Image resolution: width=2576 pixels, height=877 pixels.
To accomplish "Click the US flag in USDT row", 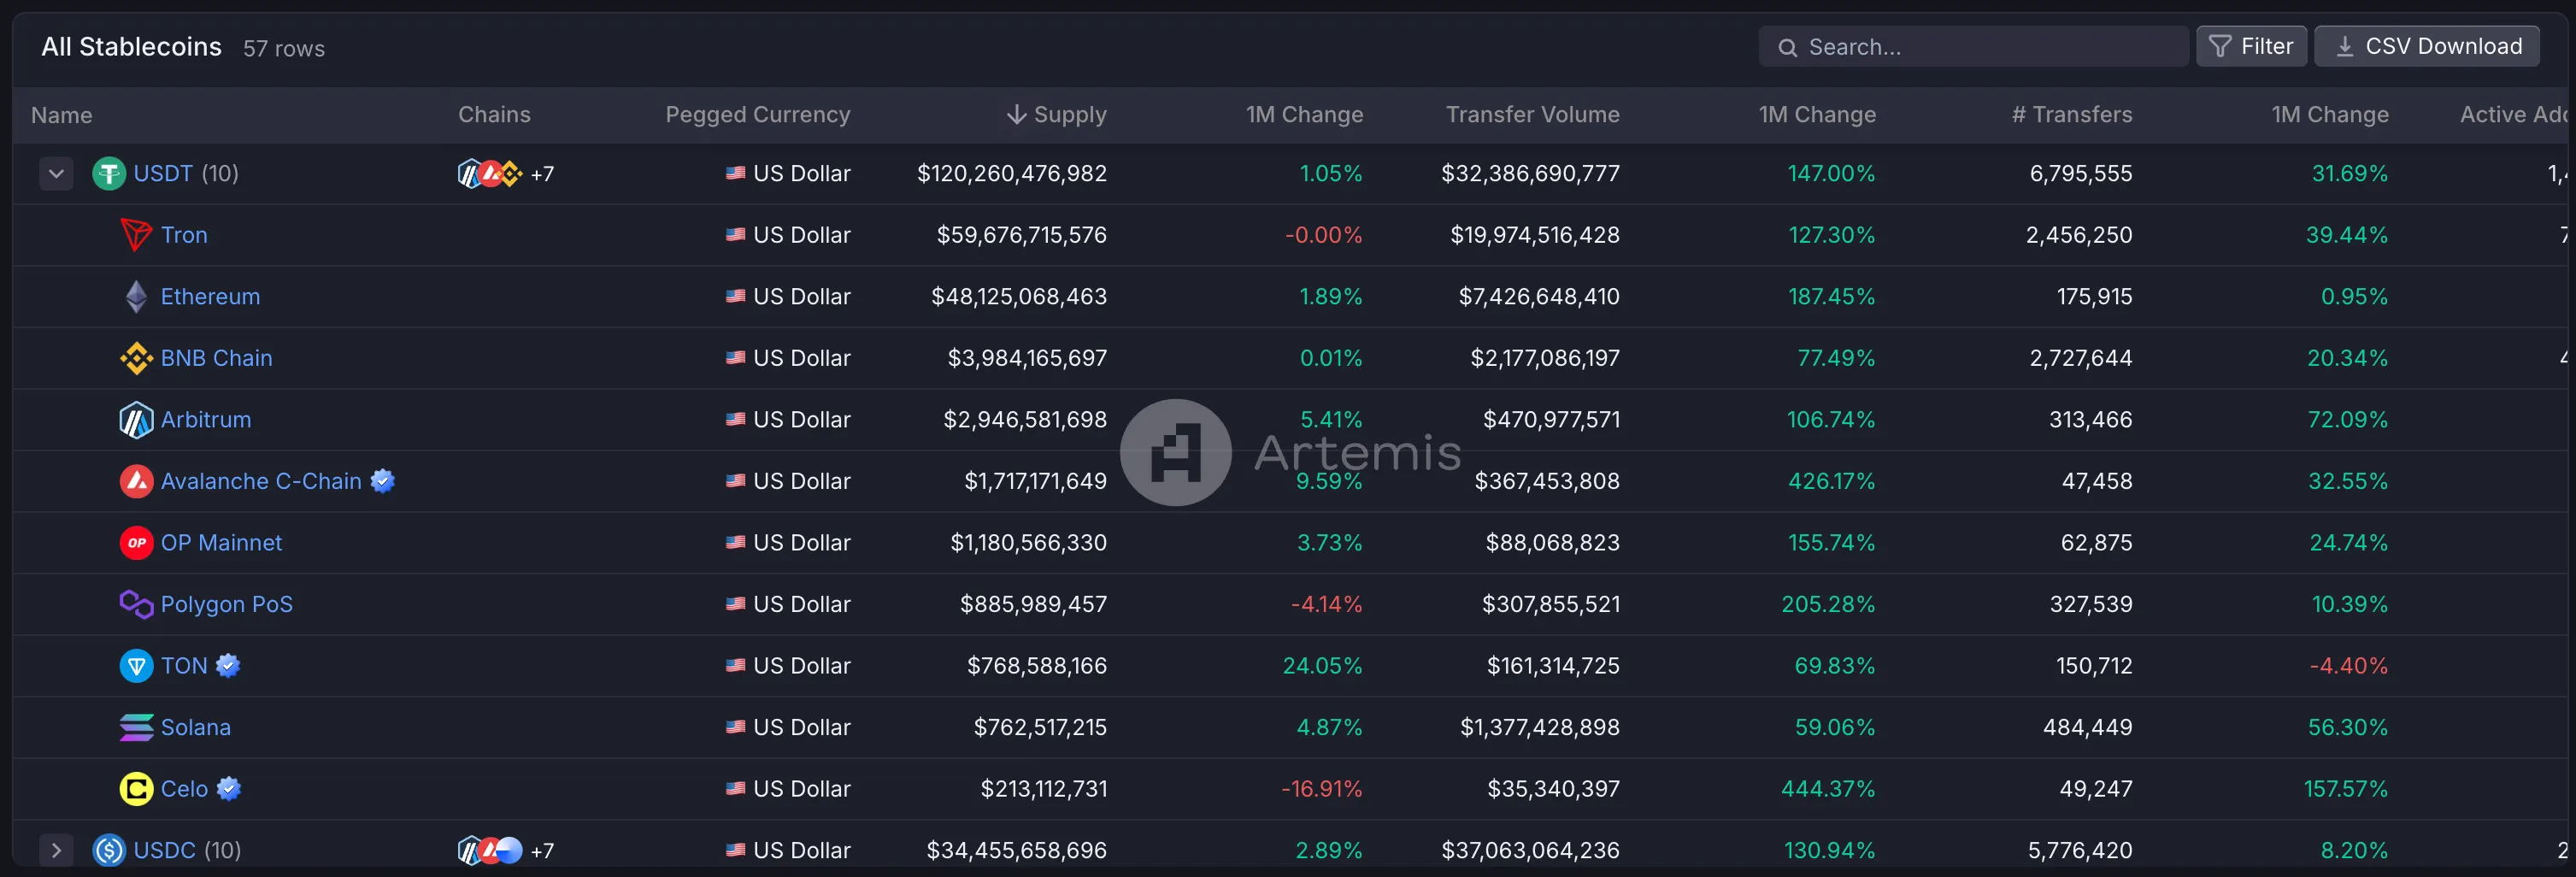I will [x=735, y=173].
